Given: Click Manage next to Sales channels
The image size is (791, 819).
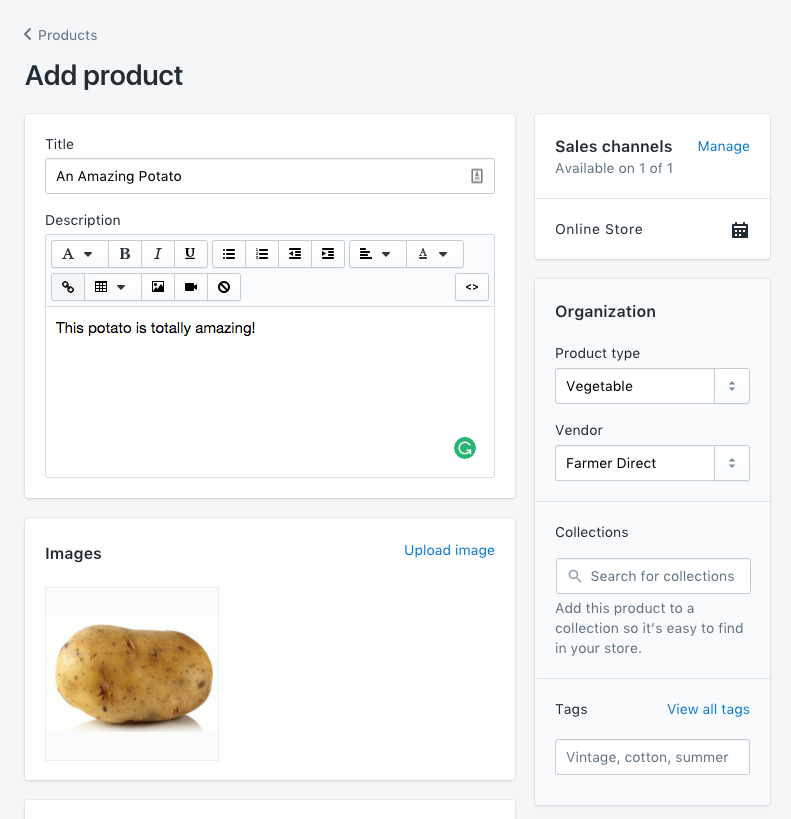Looking at the screenshot, I should 723,146.
